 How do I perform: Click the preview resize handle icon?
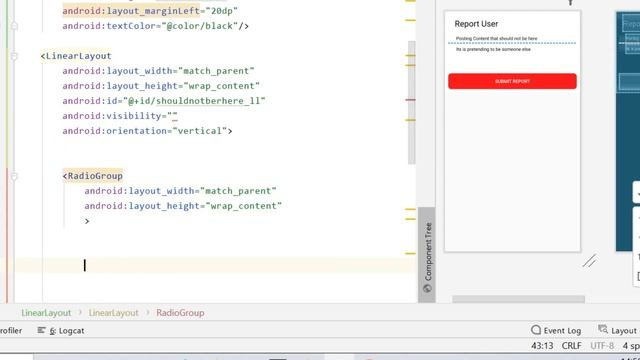590,261
